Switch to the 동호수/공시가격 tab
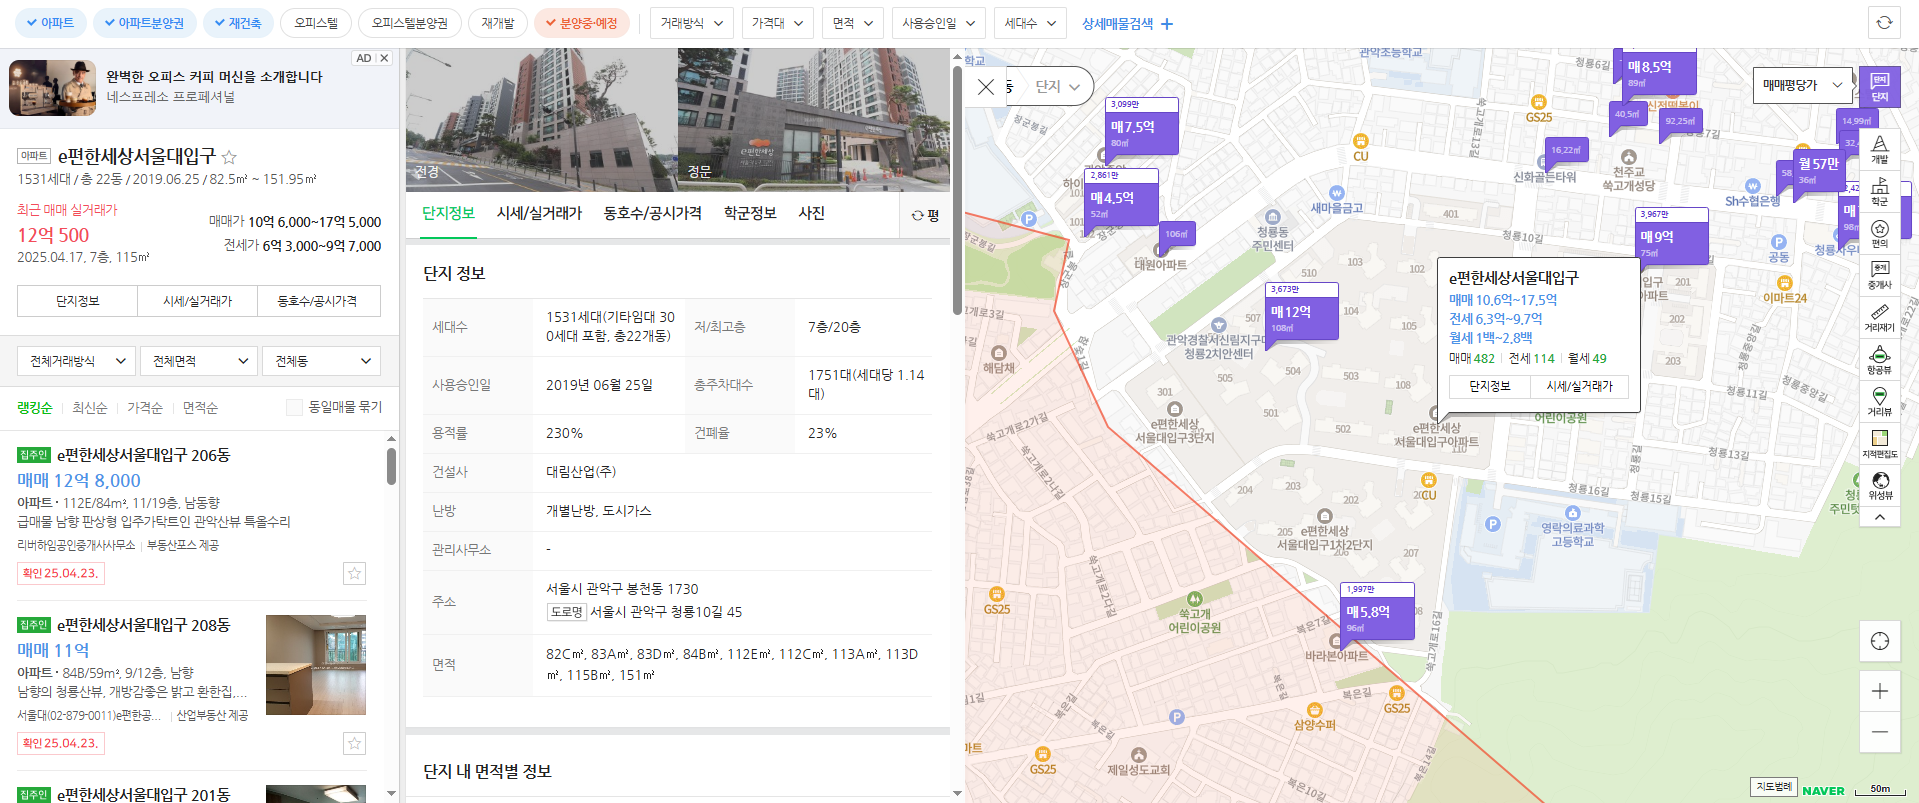Viewport: 1919px width, 803px height. [x=652, y=213]
